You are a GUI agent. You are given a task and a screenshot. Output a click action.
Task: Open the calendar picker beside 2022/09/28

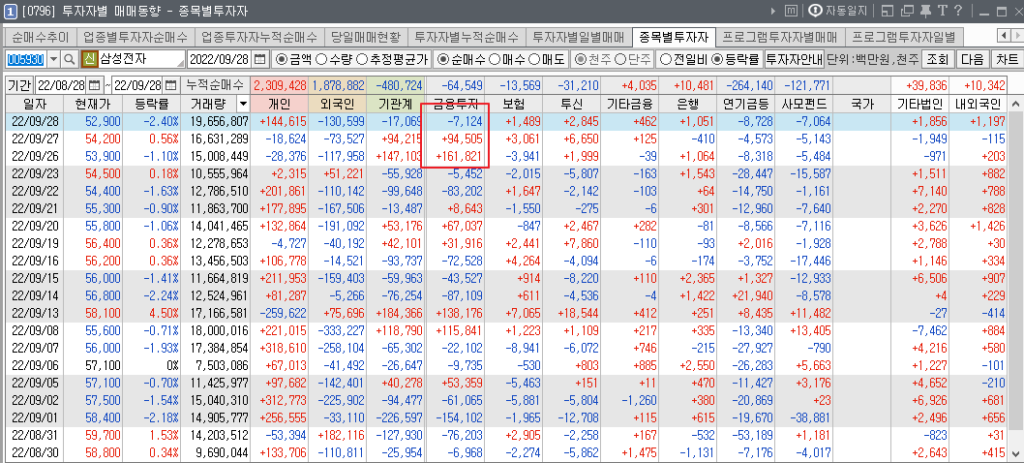pos(260,60)
